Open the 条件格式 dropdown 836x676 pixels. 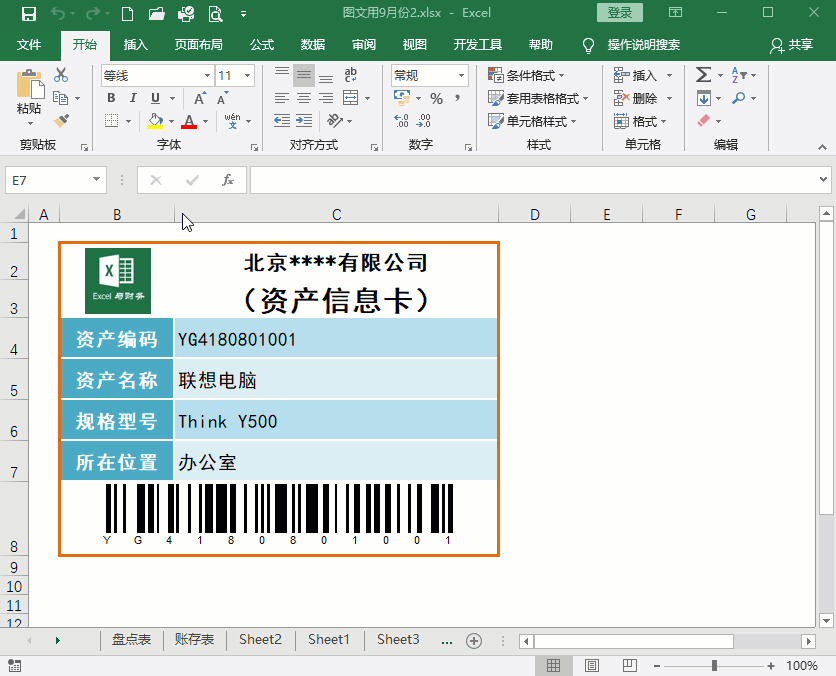(x=526, y=76)
